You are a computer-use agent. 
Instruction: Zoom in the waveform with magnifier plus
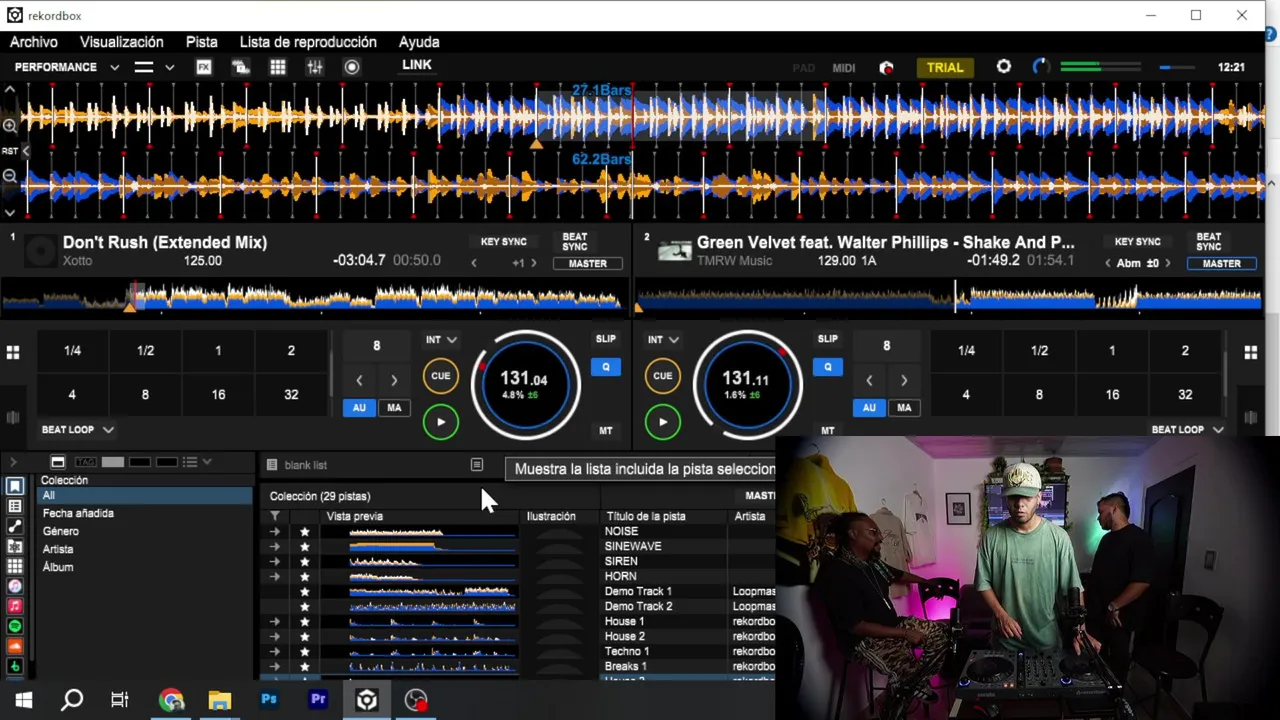[10, 126]
